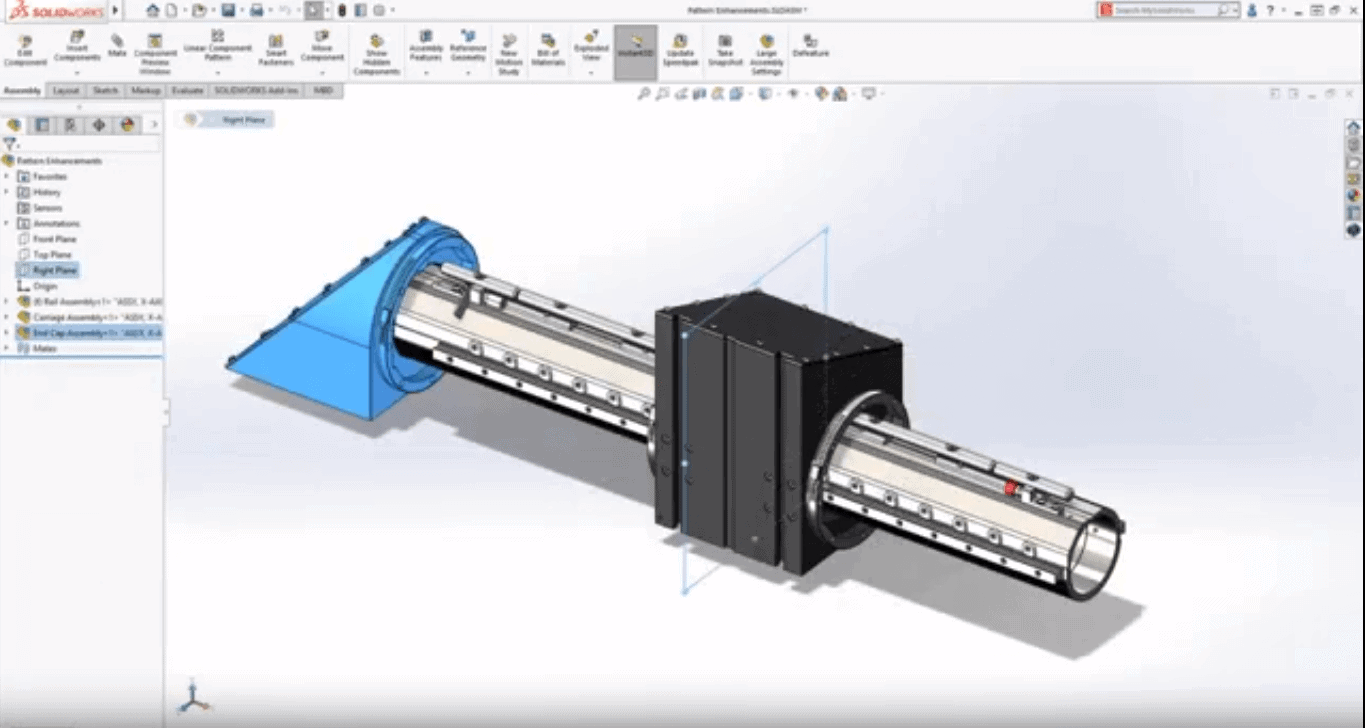Click Insert Components in the ribbon
The height and width of the screenshot is (728, 1365).
pyautogui.click(x=77, y=46)
